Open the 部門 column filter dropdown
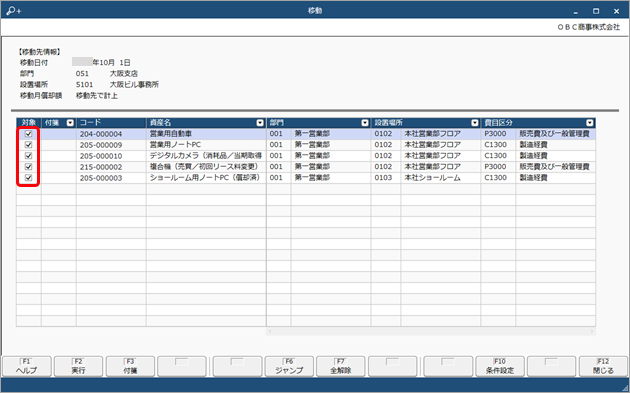This screenshot has width=630, height=393. tap(365, 123)
